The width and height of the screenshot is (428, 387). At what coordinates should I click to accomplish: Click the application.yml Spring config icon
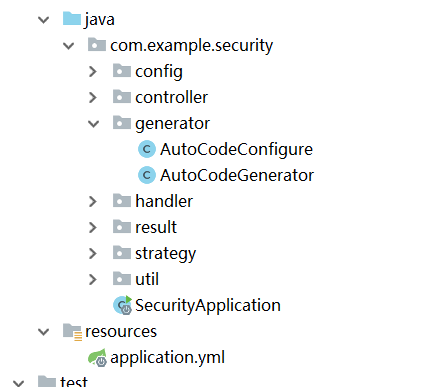pos(97,358)
